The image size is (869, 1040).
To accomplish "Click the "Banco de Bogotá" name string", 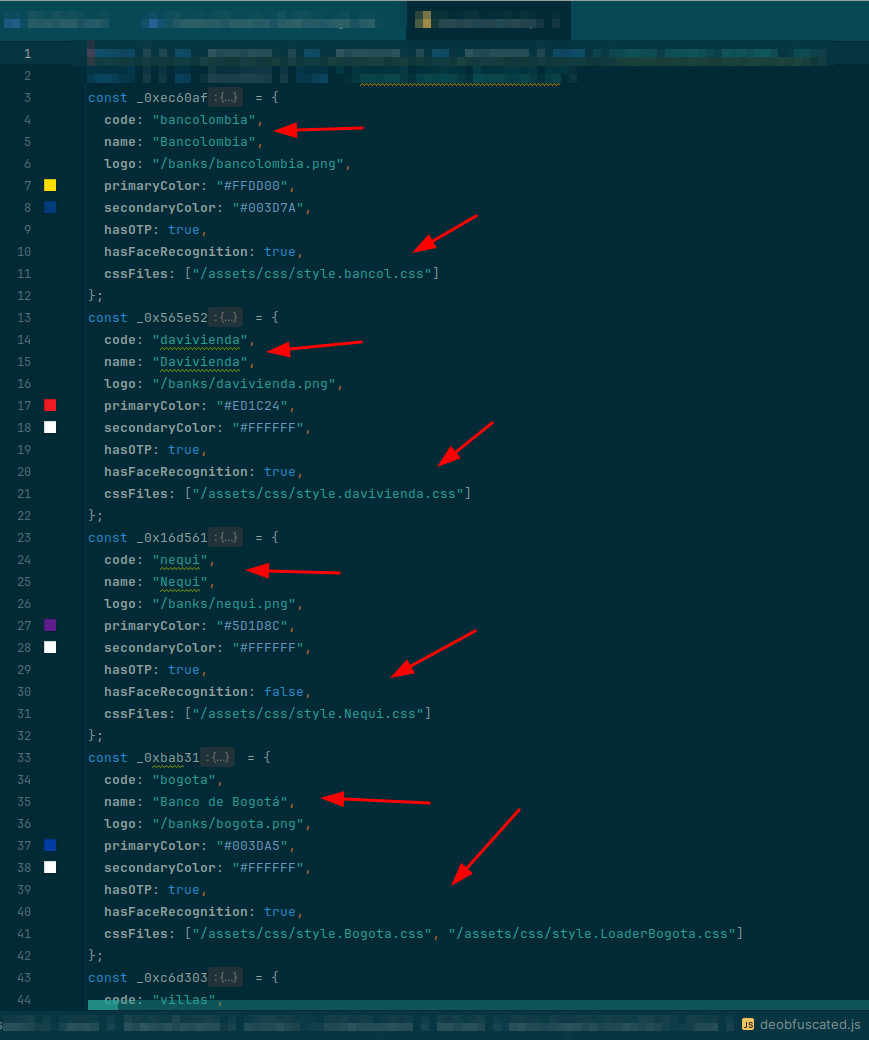I will pos(220,802).
